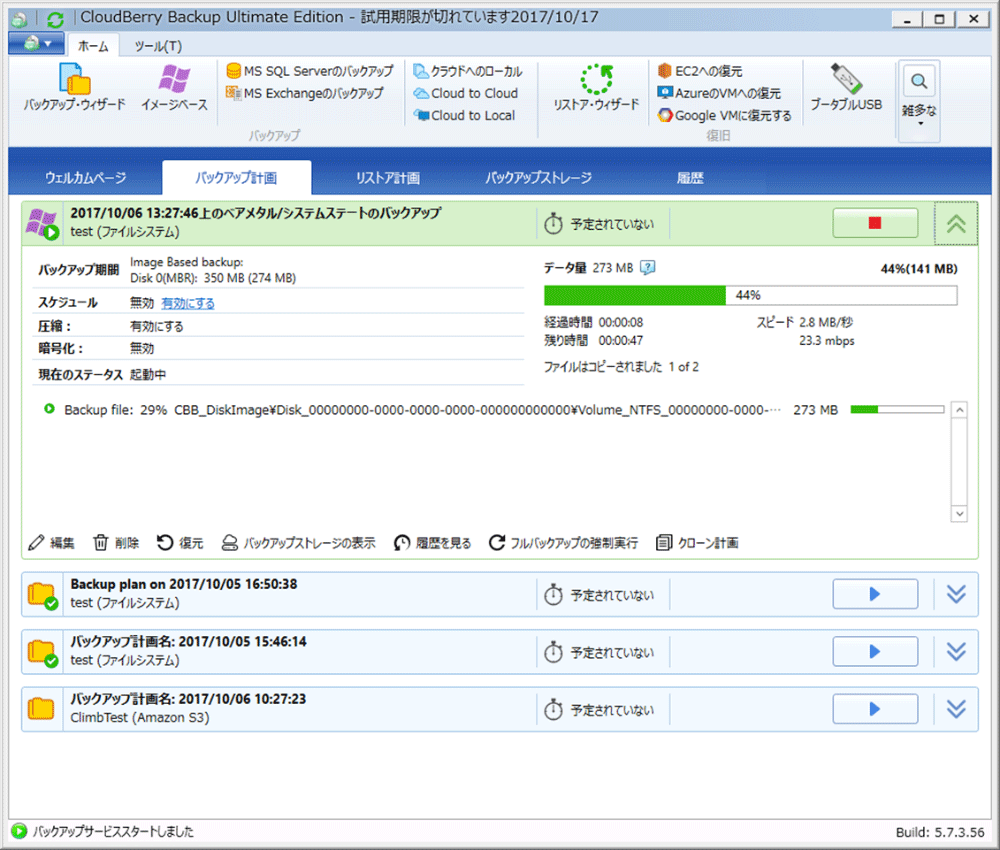The width and height of the screenshot is (1000, 850).
Task: Choose Cloud to Local backup
Action: (464, 115)
